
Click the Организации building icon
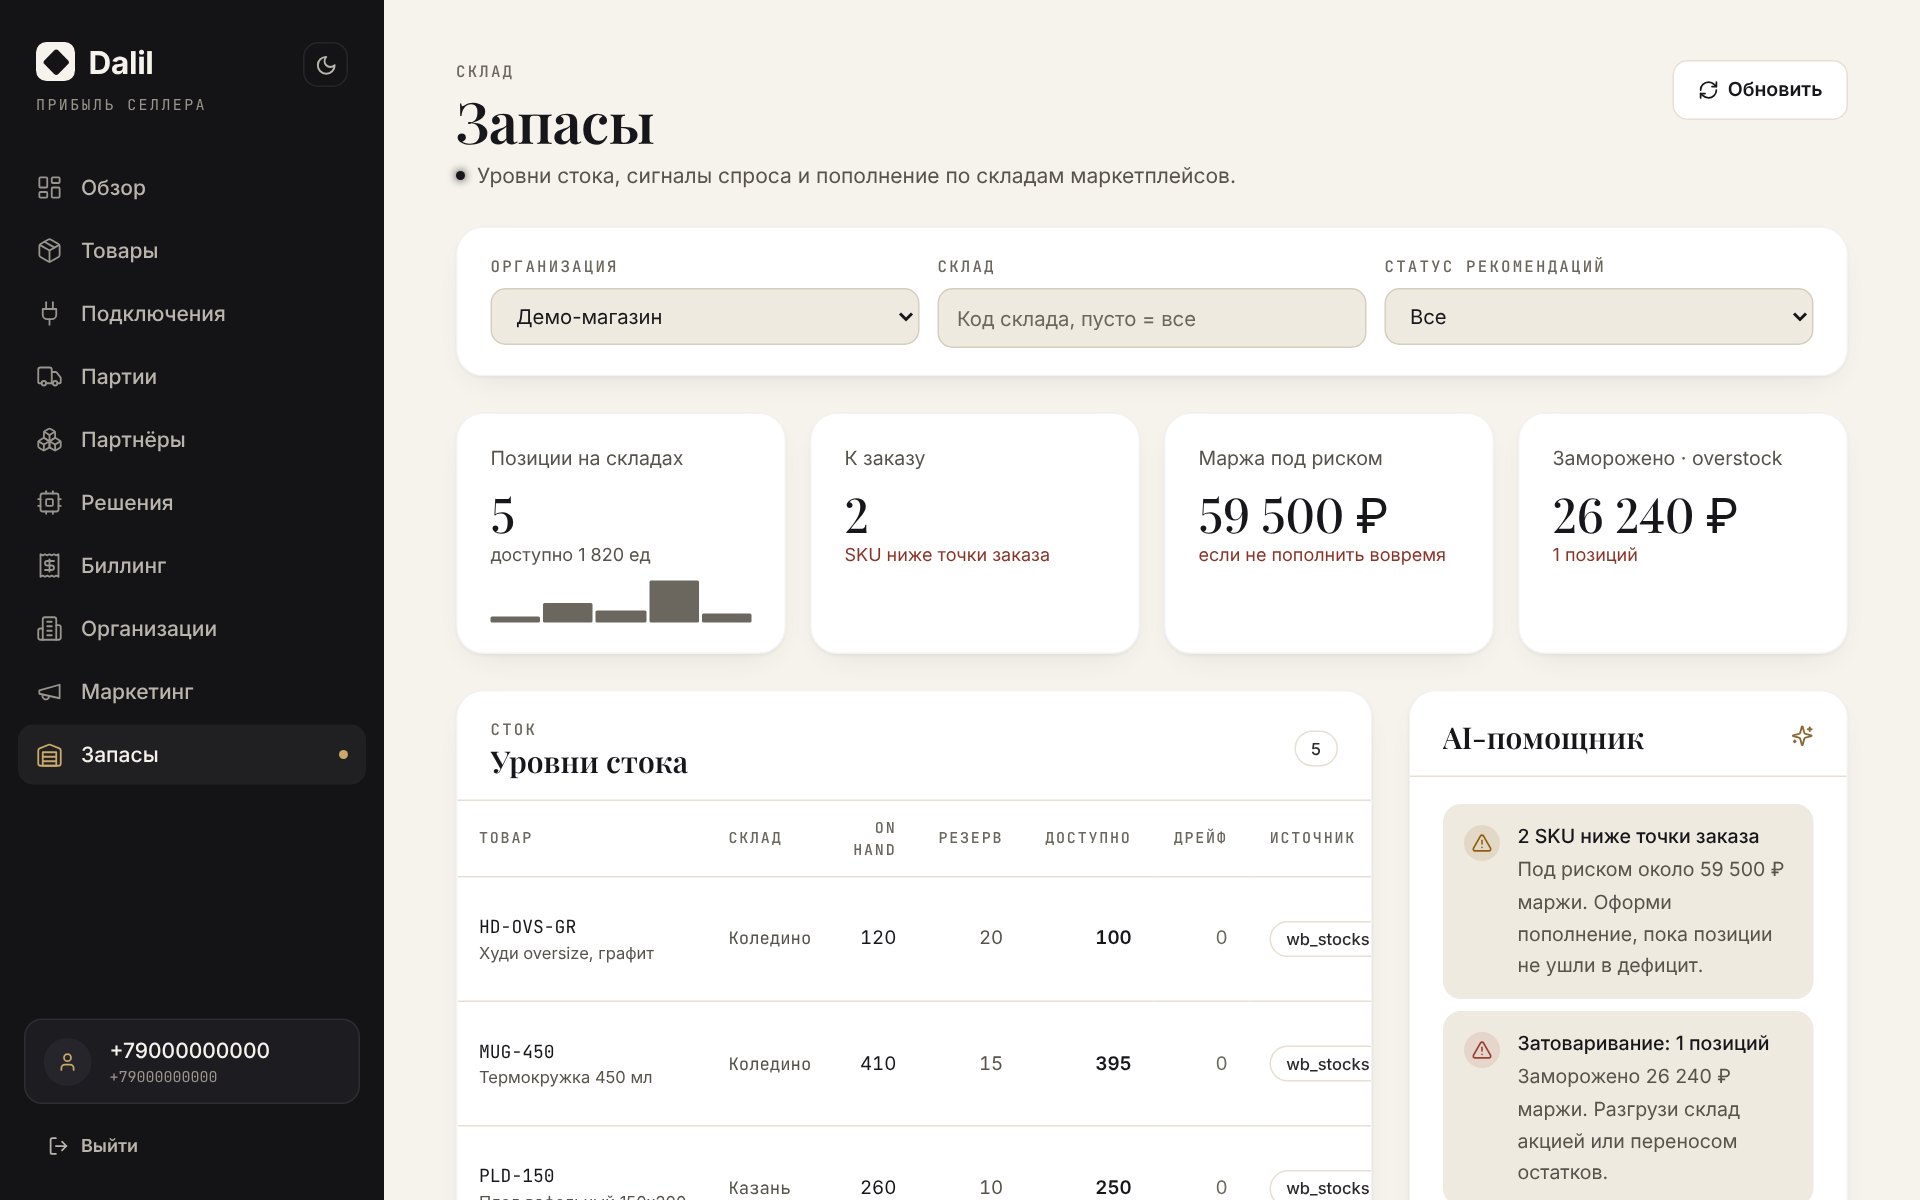point(49,628)
